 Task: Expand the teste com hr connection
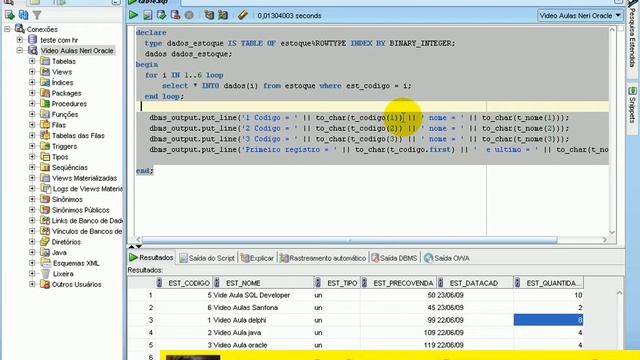20,40
